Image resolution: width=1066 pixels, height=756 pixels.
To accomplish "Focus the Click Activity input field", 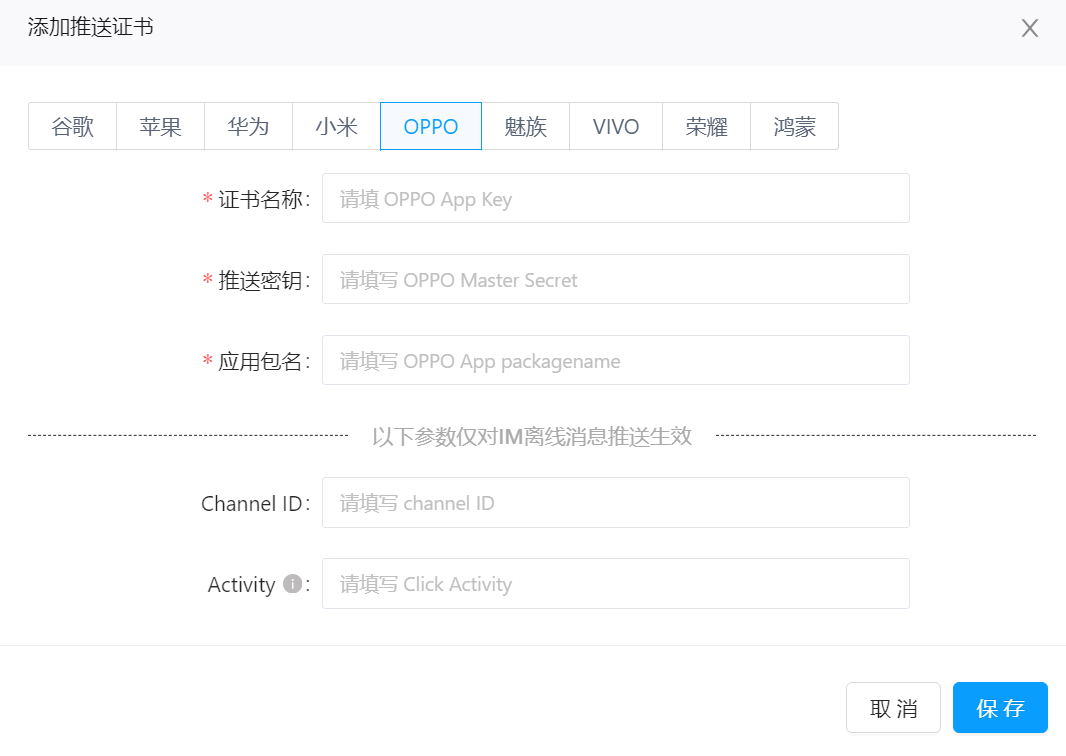I will (x=615, y=584).
